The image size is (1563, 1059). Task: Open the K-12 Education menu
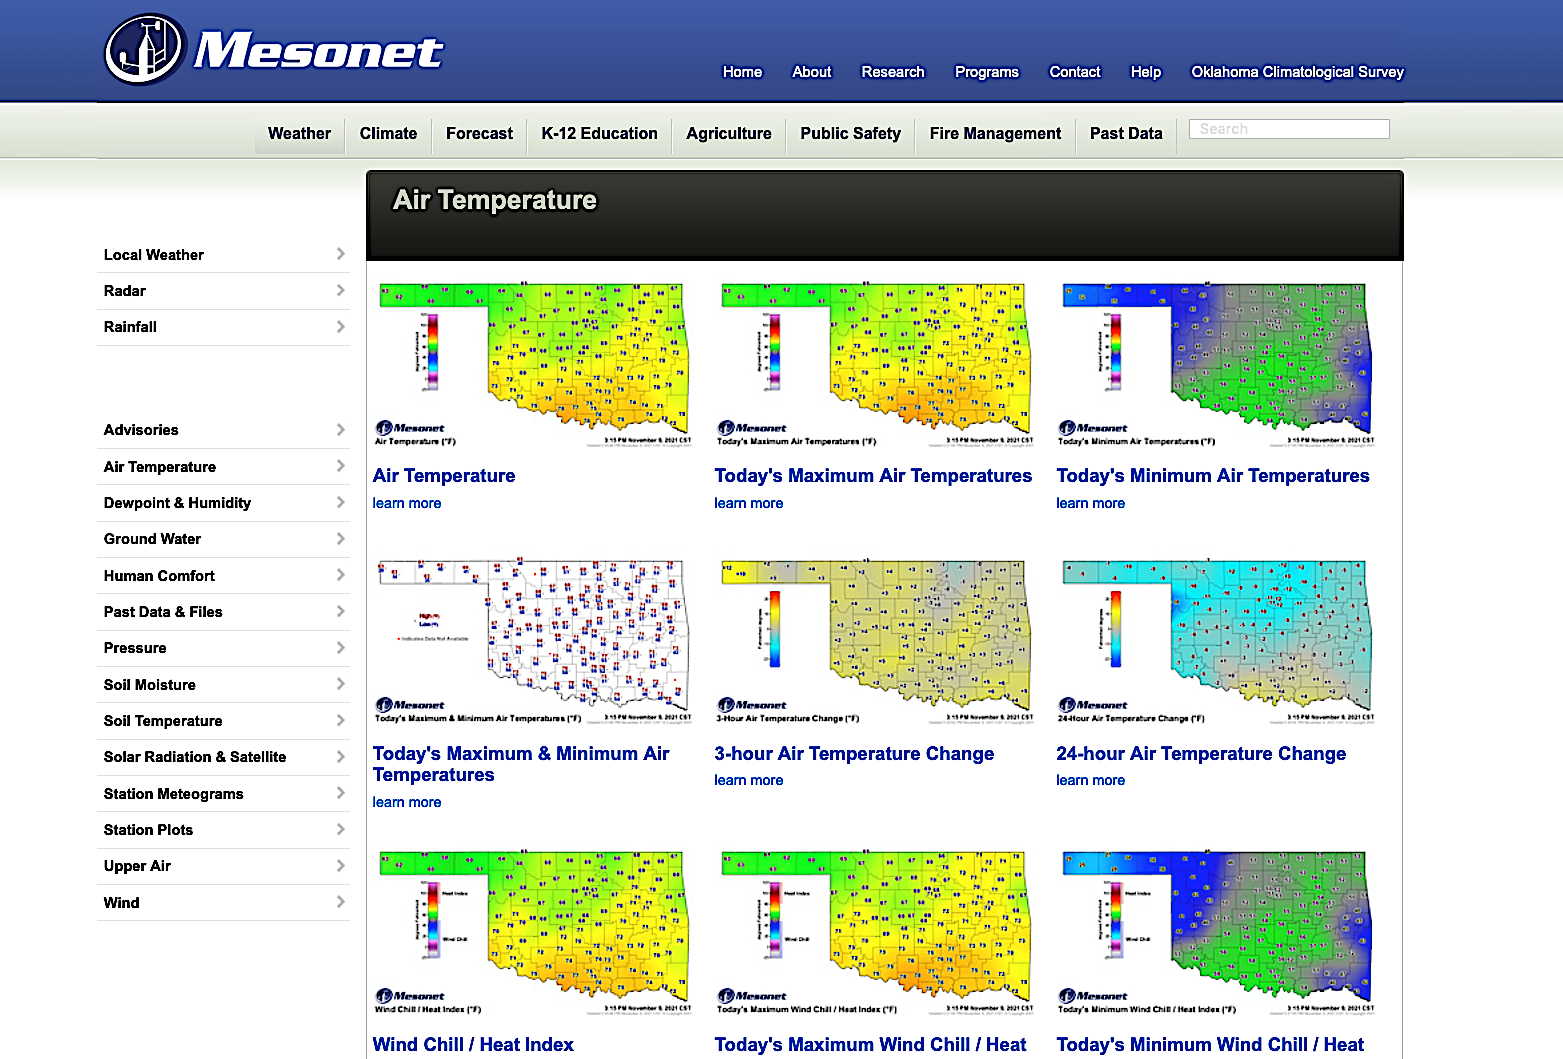coord(599,134)
